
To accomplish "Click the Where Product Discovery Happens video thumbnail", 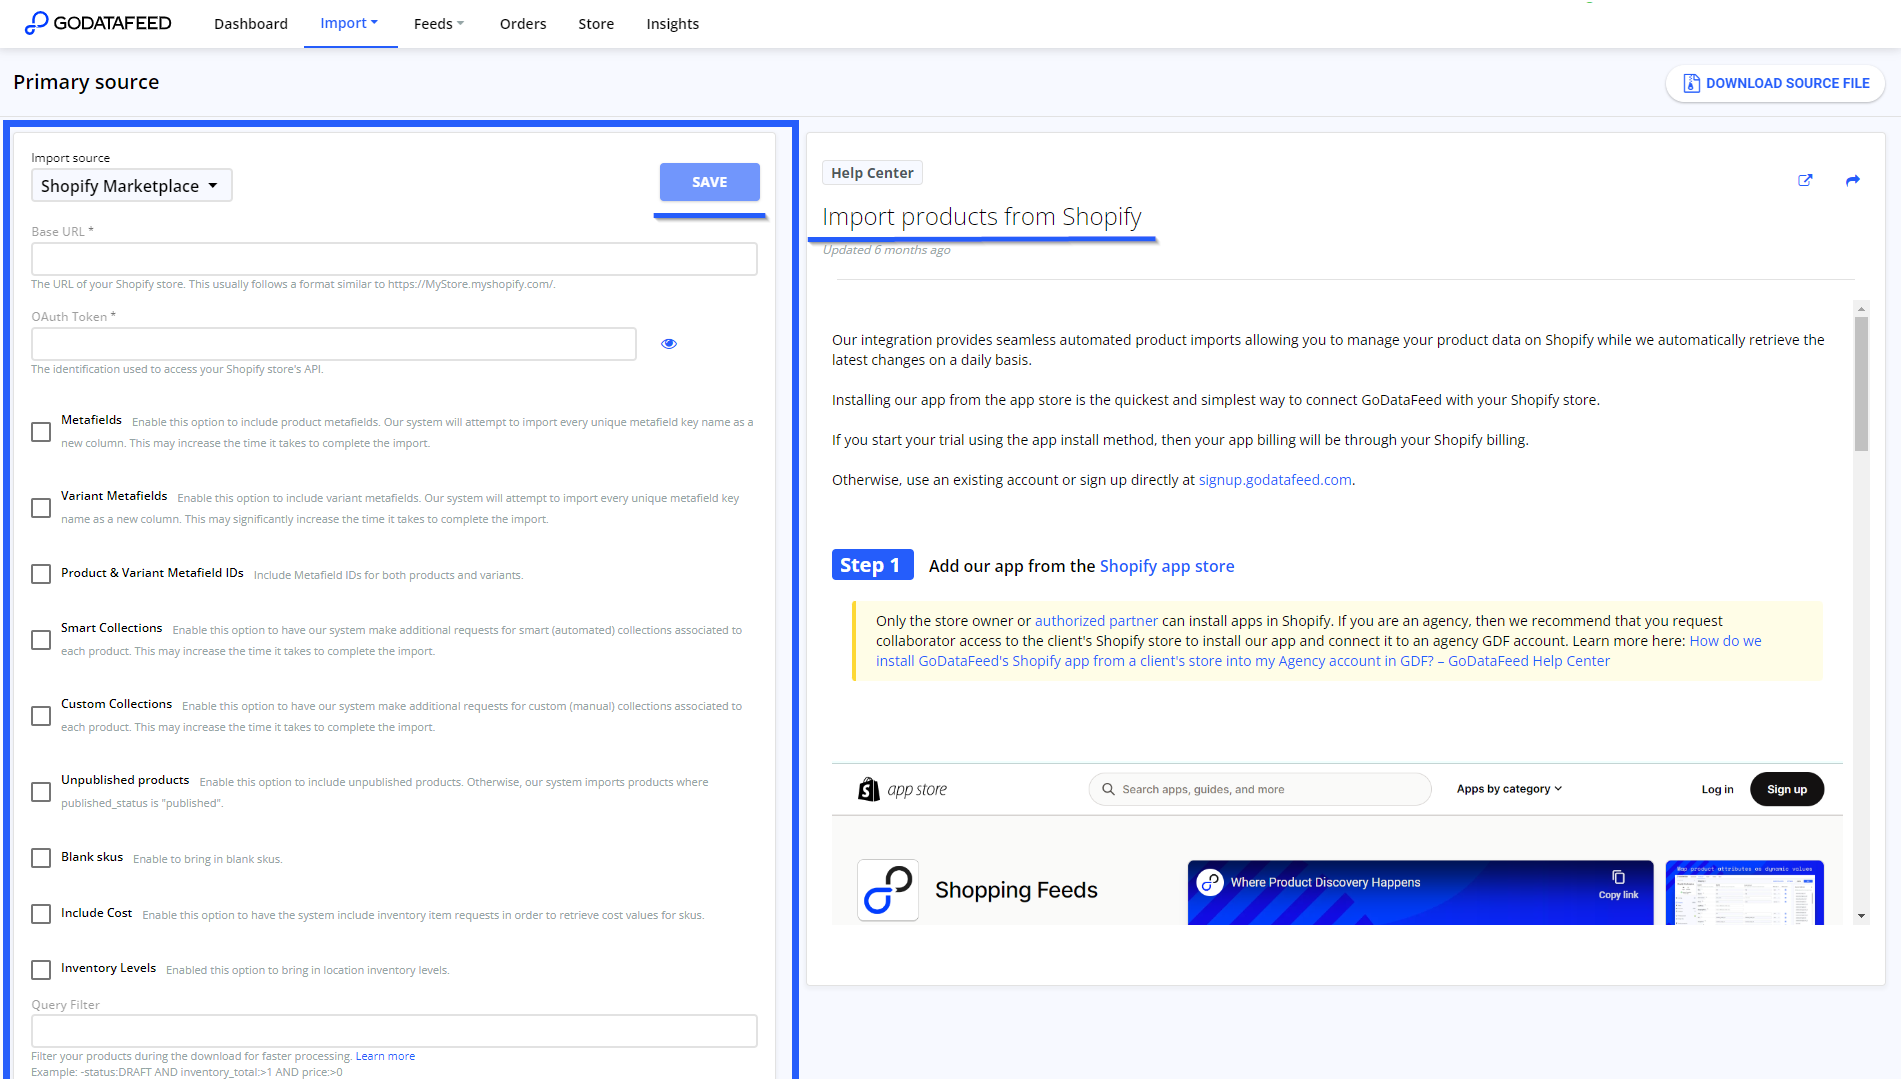I will pyautogui.click(x=1420, y=892).
